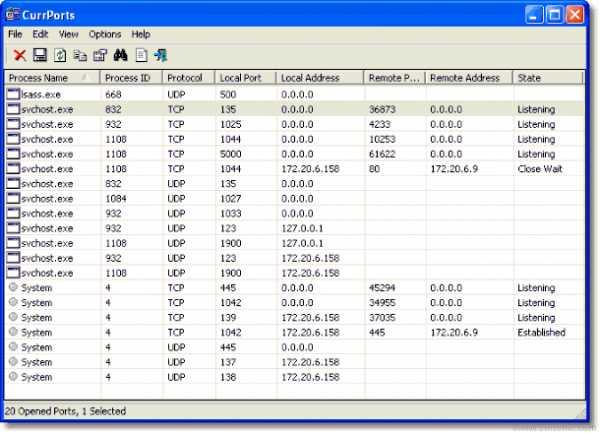Open the Help menu
The height and width of the screenshot is (433, 600).
click(141, 34)
